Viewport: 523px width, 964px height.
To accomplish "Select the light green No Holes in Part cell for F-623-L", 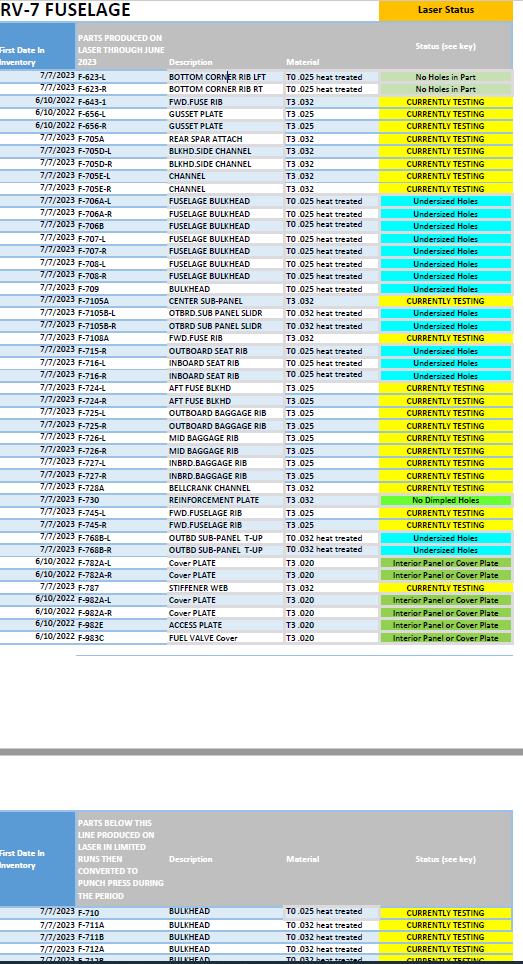I will click(x=446, y=77).
